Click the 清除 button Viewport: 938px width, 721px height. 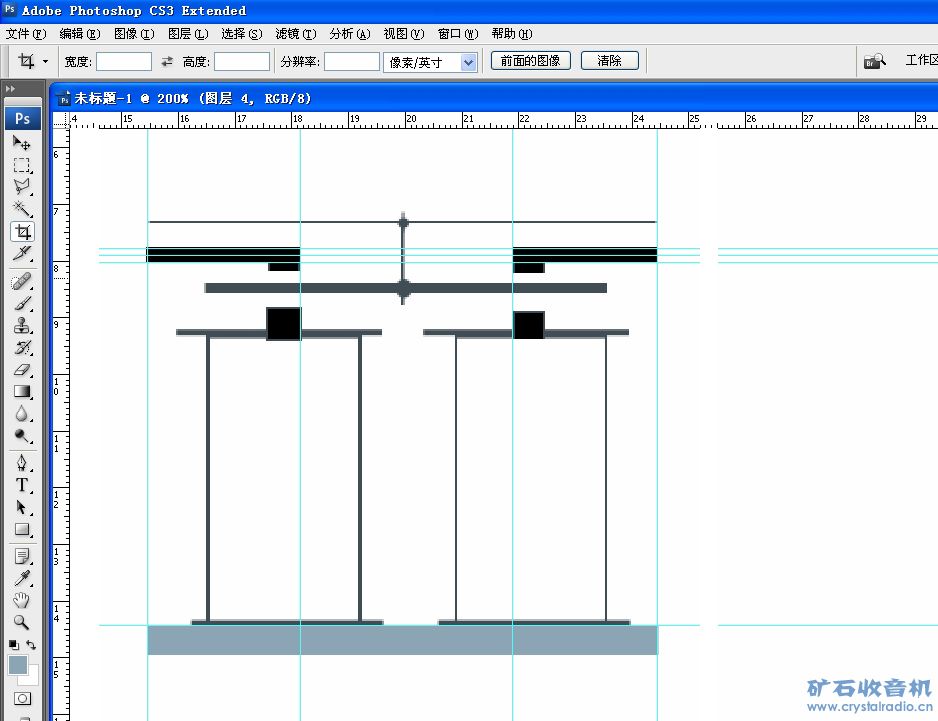point(610,61)
